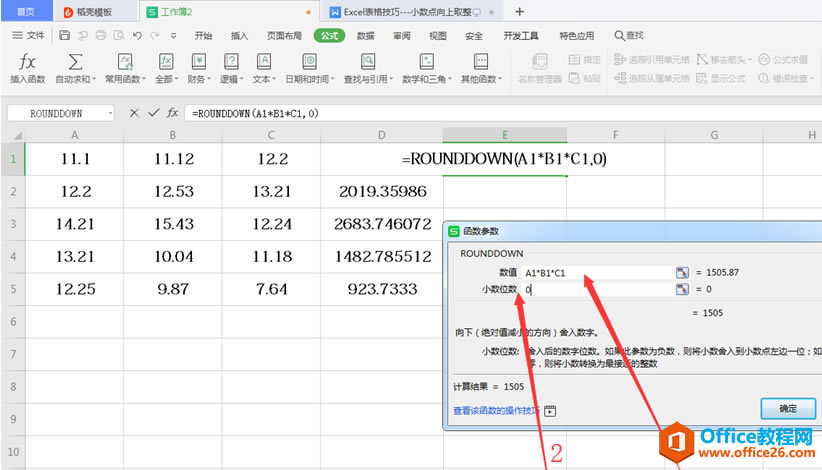This screenshot has height=470, width=822.
Task: Click the AutoSum sigma icon
Action: click(75, 62)
